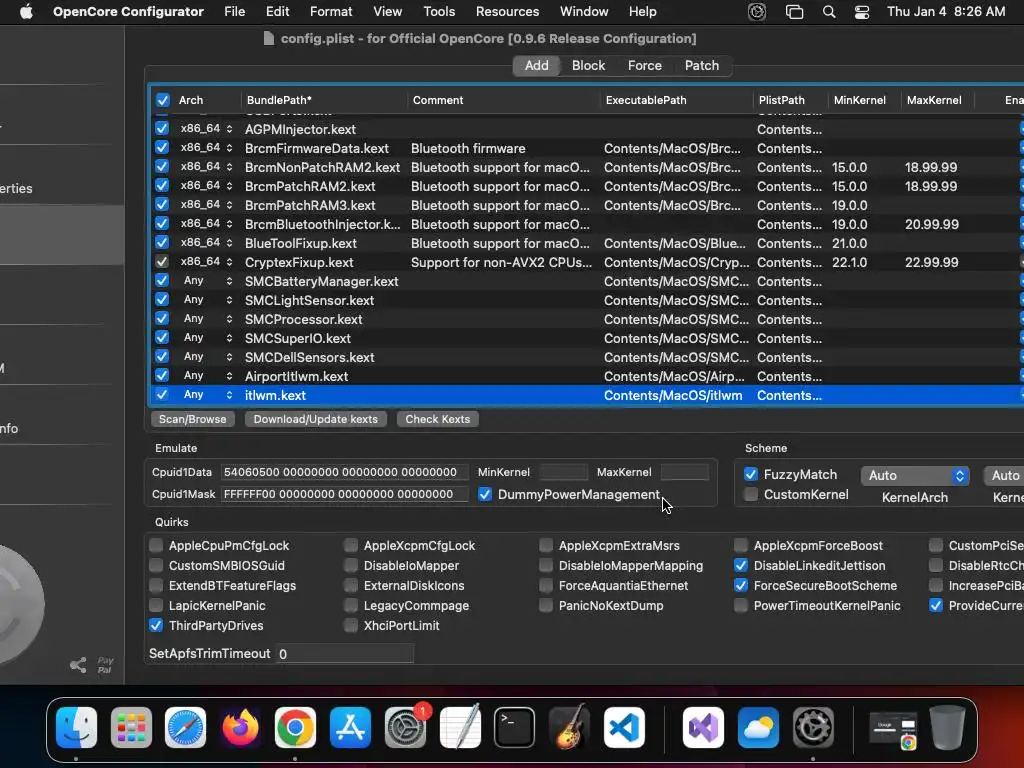Enable the AppleCpuPmCfgLock quirk
The image size is (1024, 768).
point(156,545)
